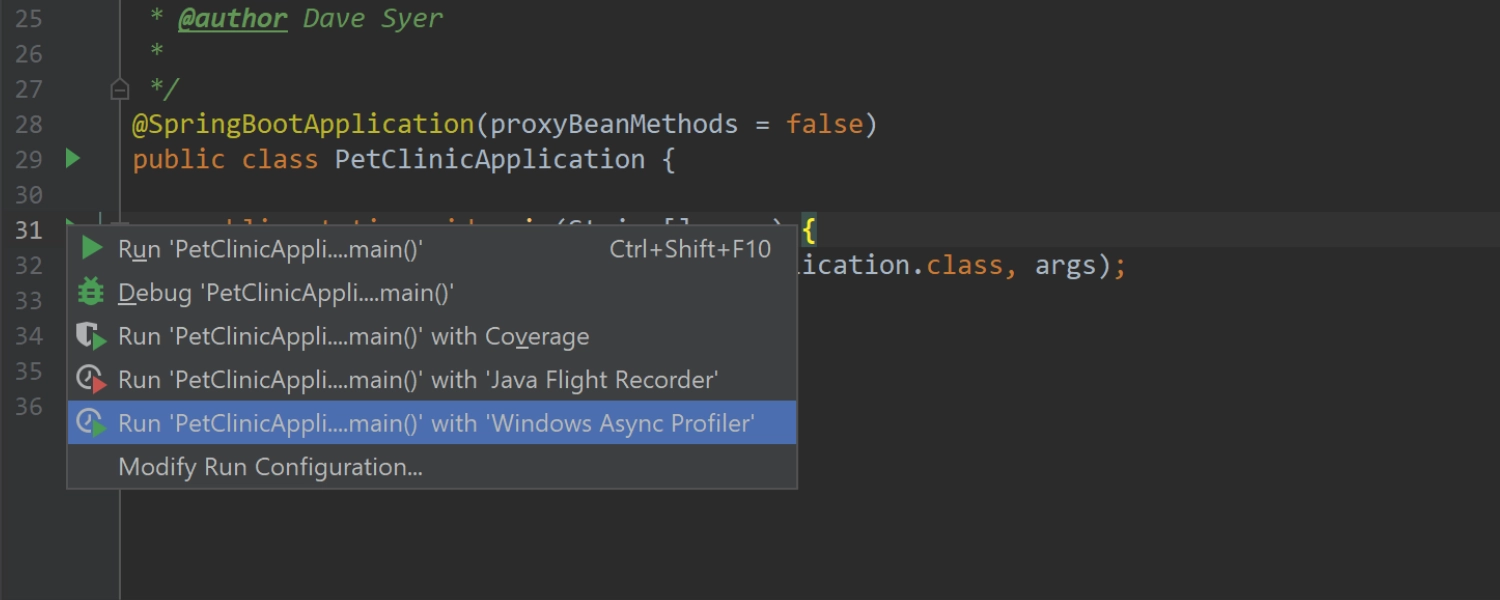This screenshot has height=600, width=1500.
Task: Click the 'public' keyword on line 29
Action: click(179, 159)
